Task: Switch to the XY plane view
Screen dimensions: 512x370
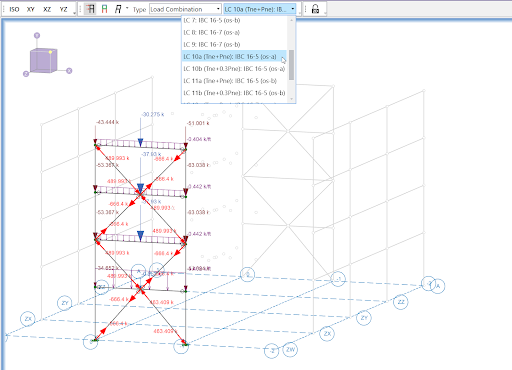Action: 31,9
